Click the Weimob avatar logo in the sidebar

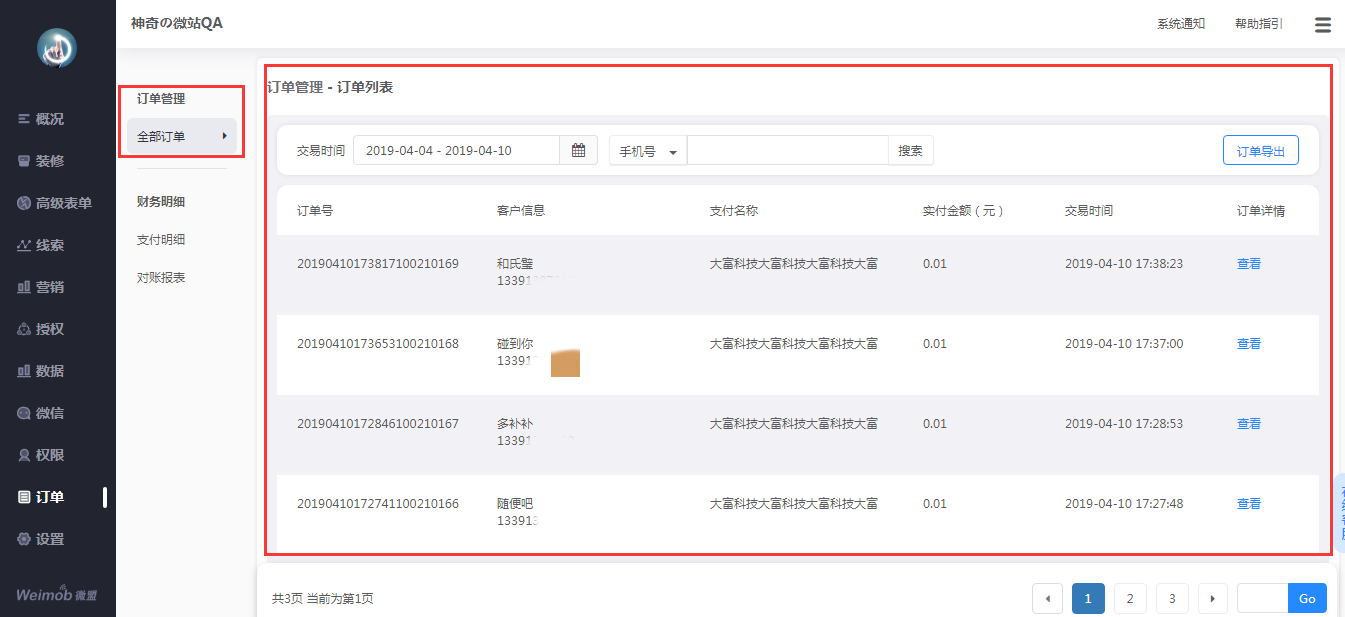57,48
